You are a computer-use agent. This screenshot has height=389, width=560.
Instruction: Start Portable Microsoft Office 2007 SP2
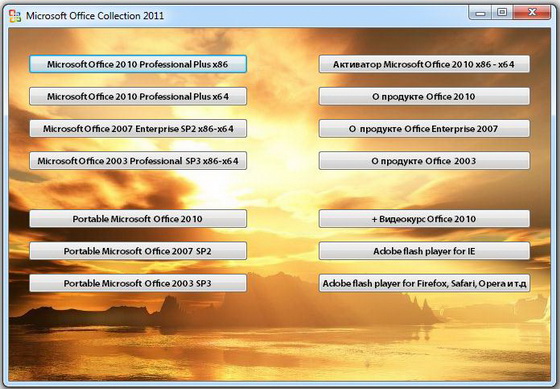(x=138, y=251)
